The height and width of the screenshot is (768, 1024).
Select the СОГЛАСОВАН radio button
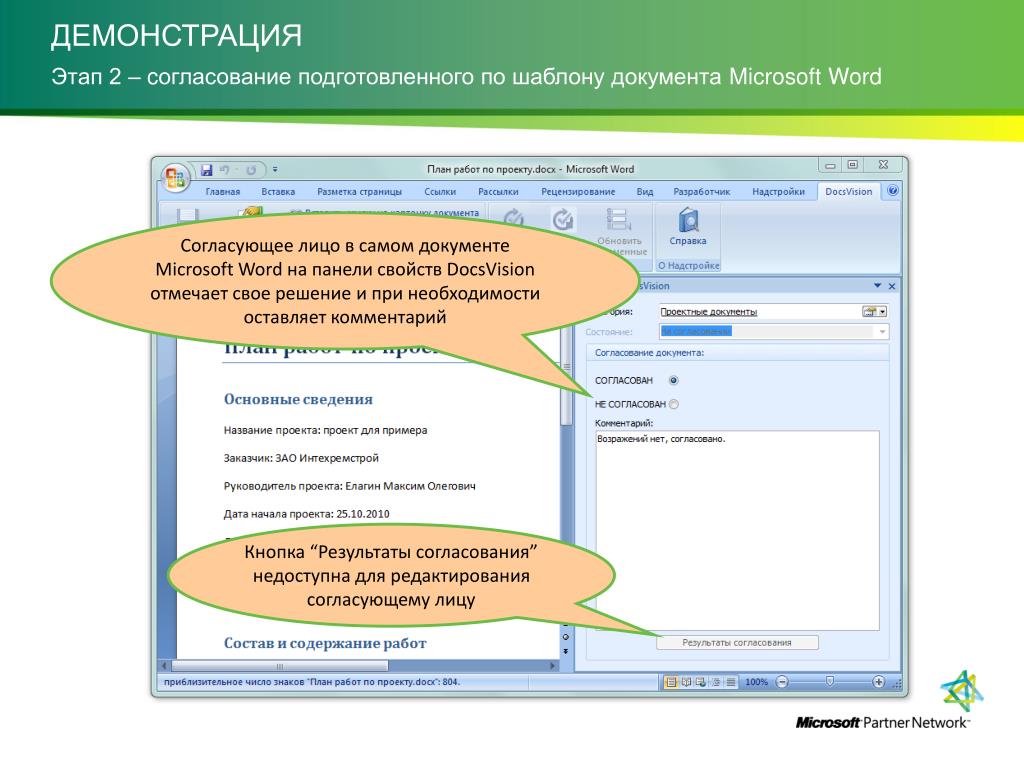point(673,380)
